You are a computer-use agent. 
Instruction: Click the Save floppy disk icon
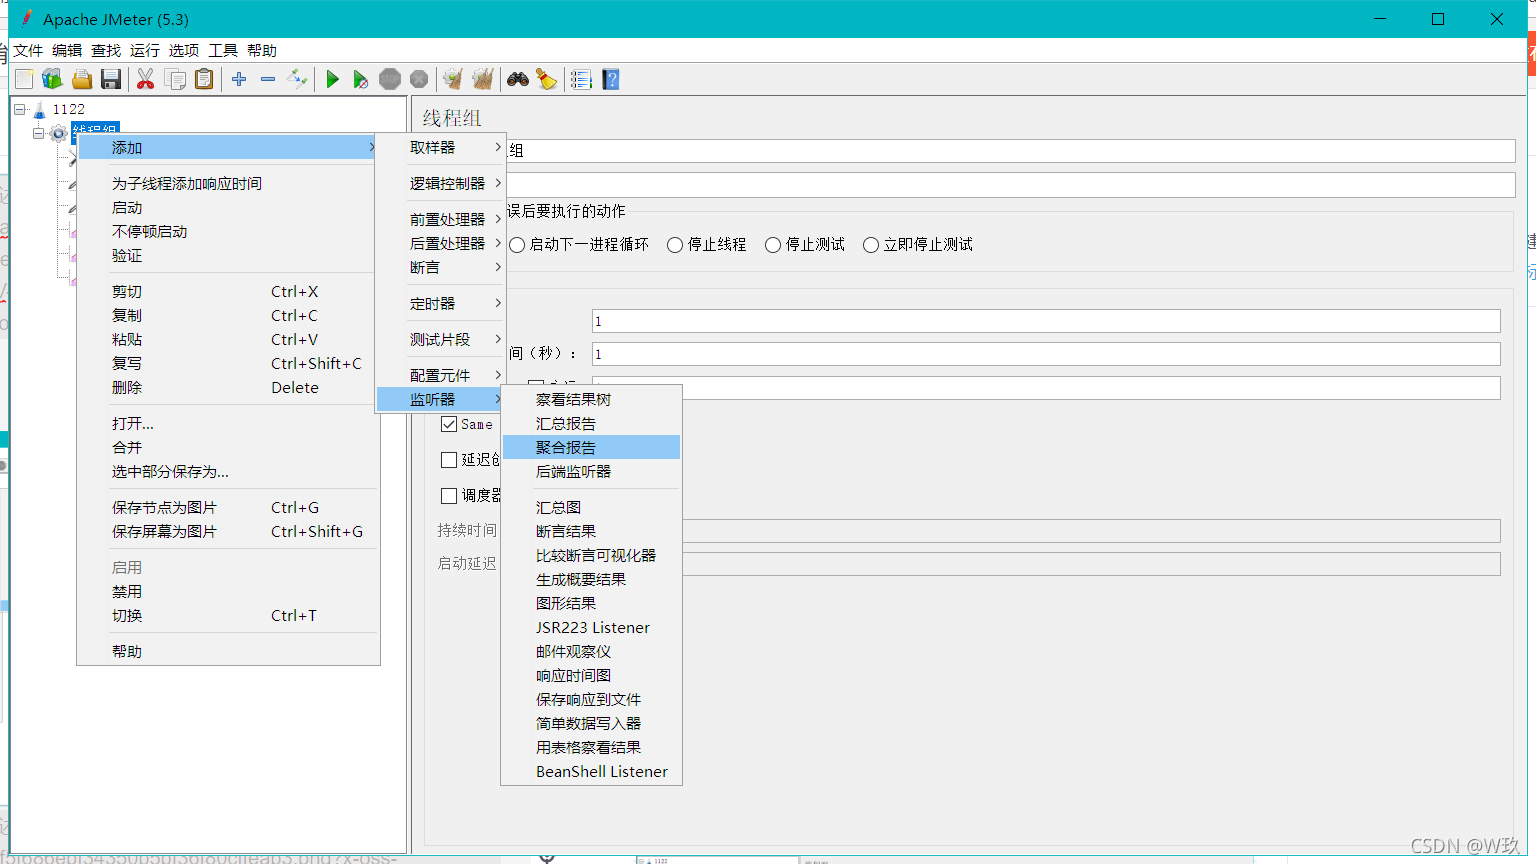[111, 79]
